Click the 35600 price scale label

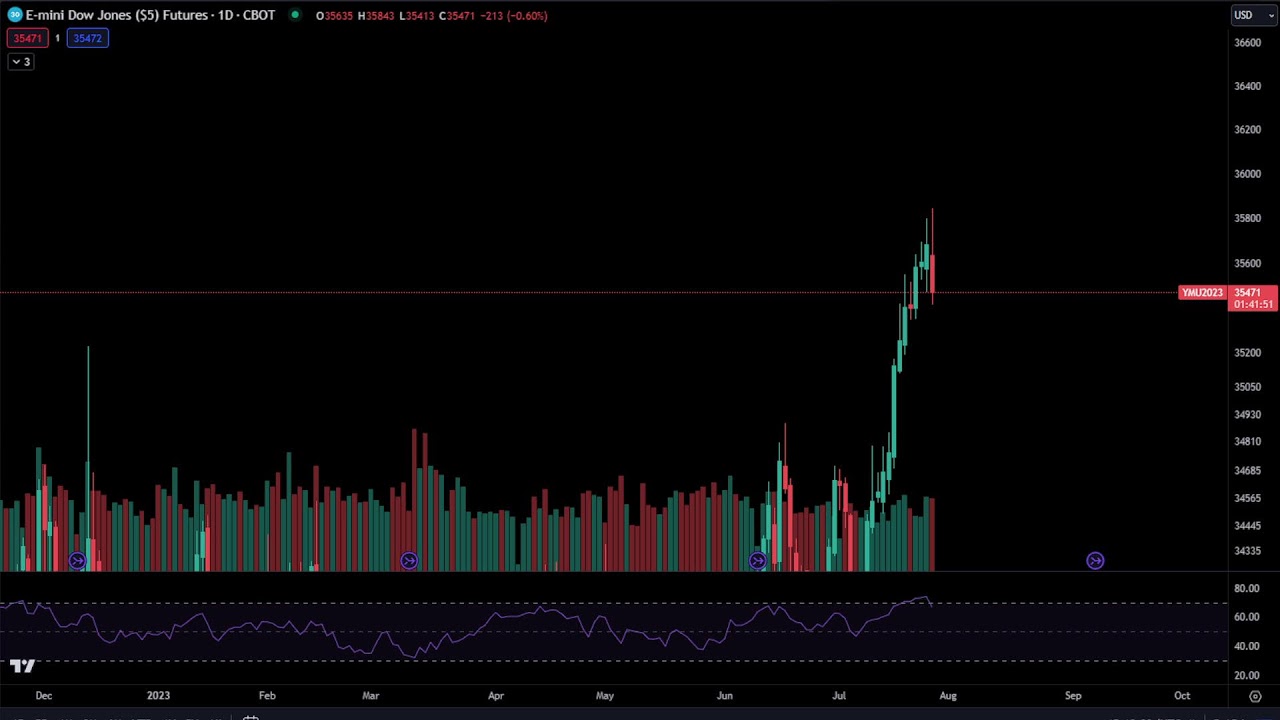tap(1247, 264)
